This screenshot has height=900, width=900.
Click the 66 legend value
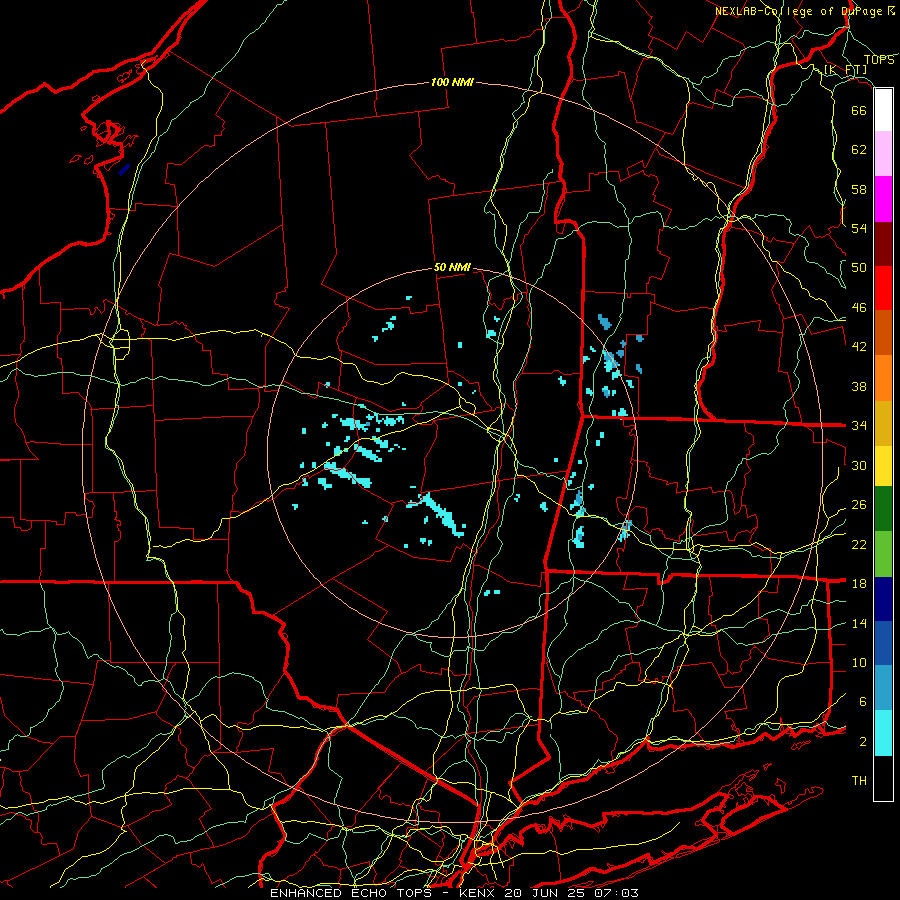click(x=859, y=111)
